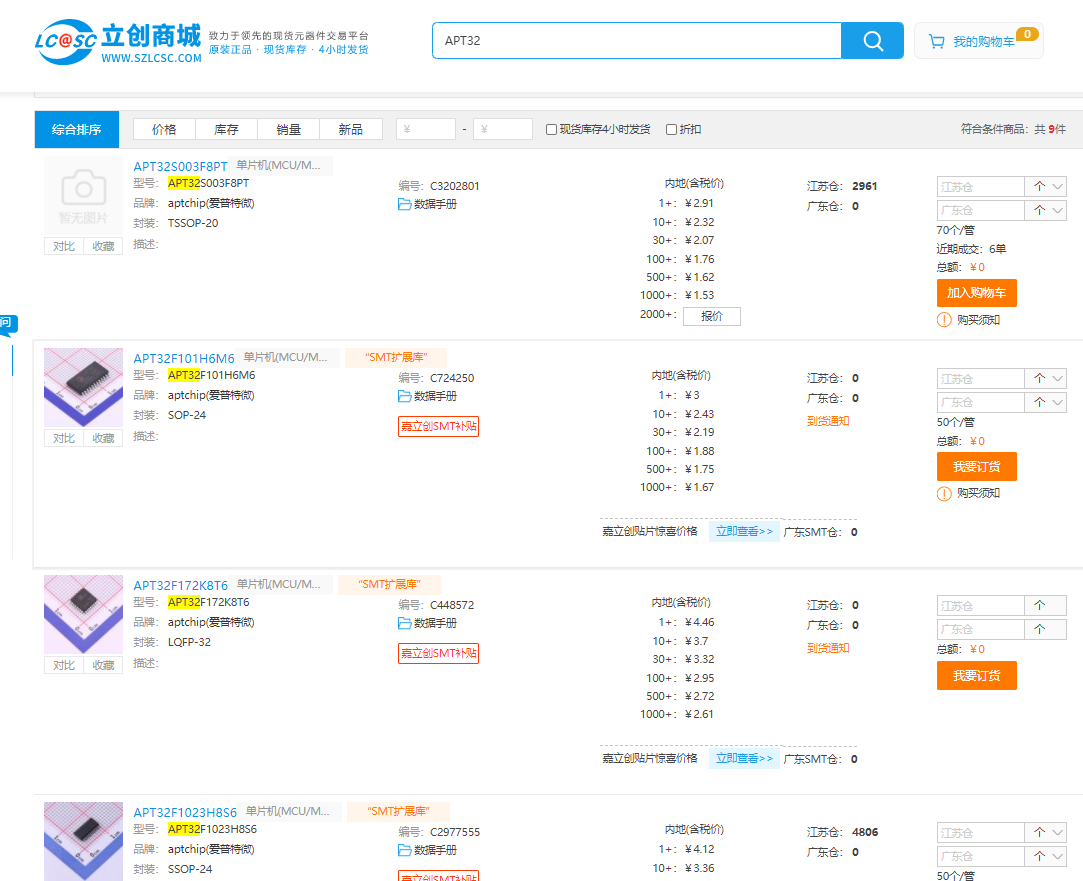This screenshot has height=881, width=1083.
Task: Open datasheet folder icon for C2977555
Action: coord(405,851)
